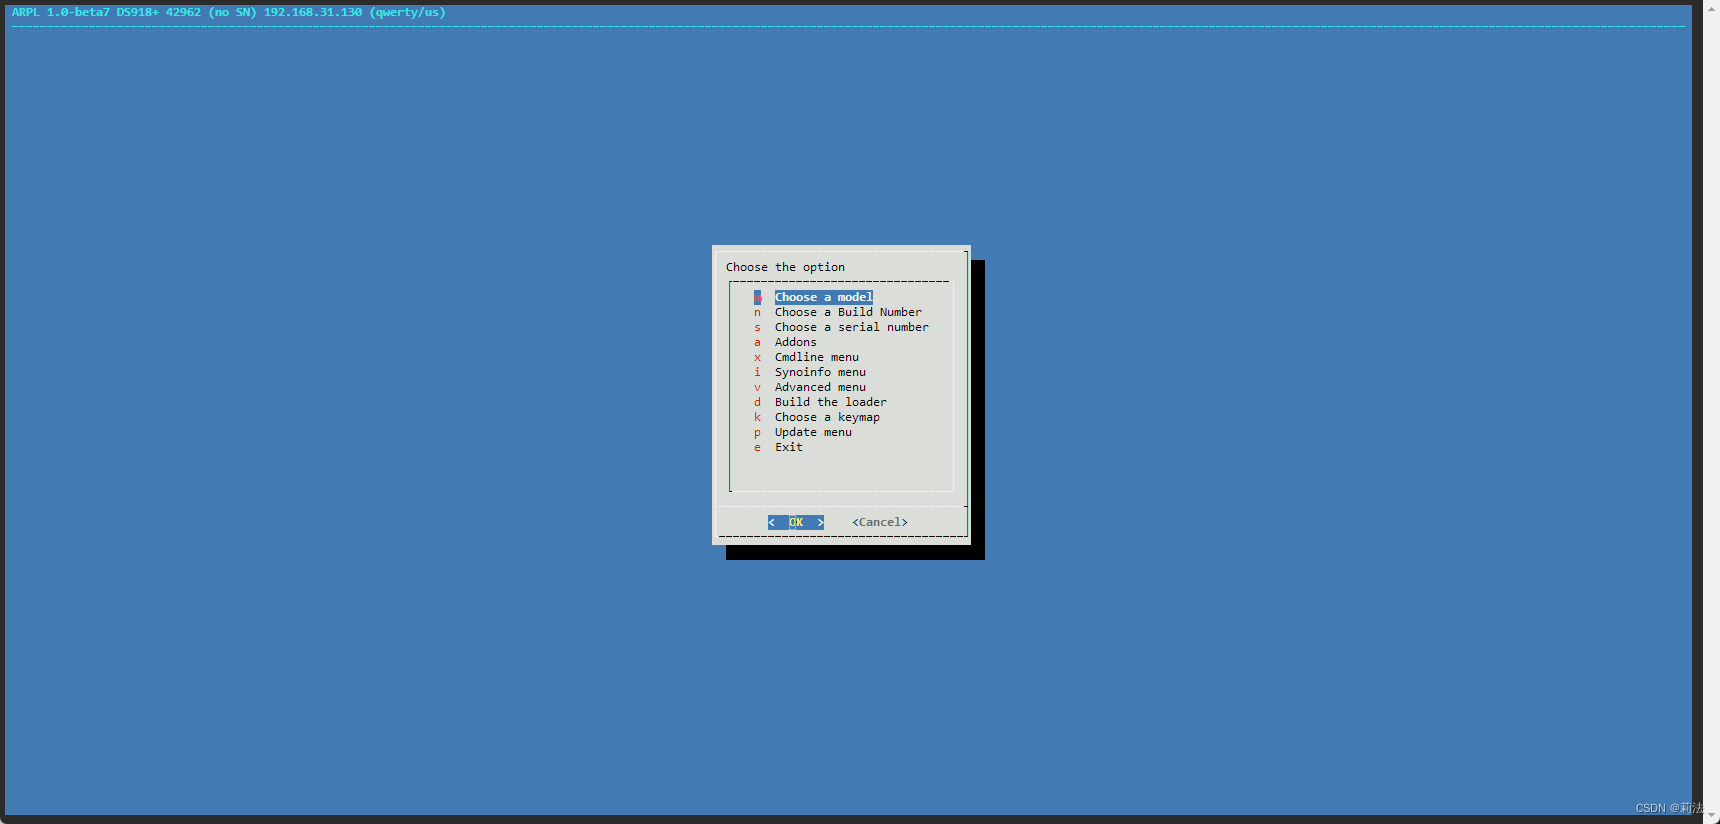This screenshot has height=824, width=1720.
Task: Click the (qwerty/us) keymap text in header
Action: [407, 12]
